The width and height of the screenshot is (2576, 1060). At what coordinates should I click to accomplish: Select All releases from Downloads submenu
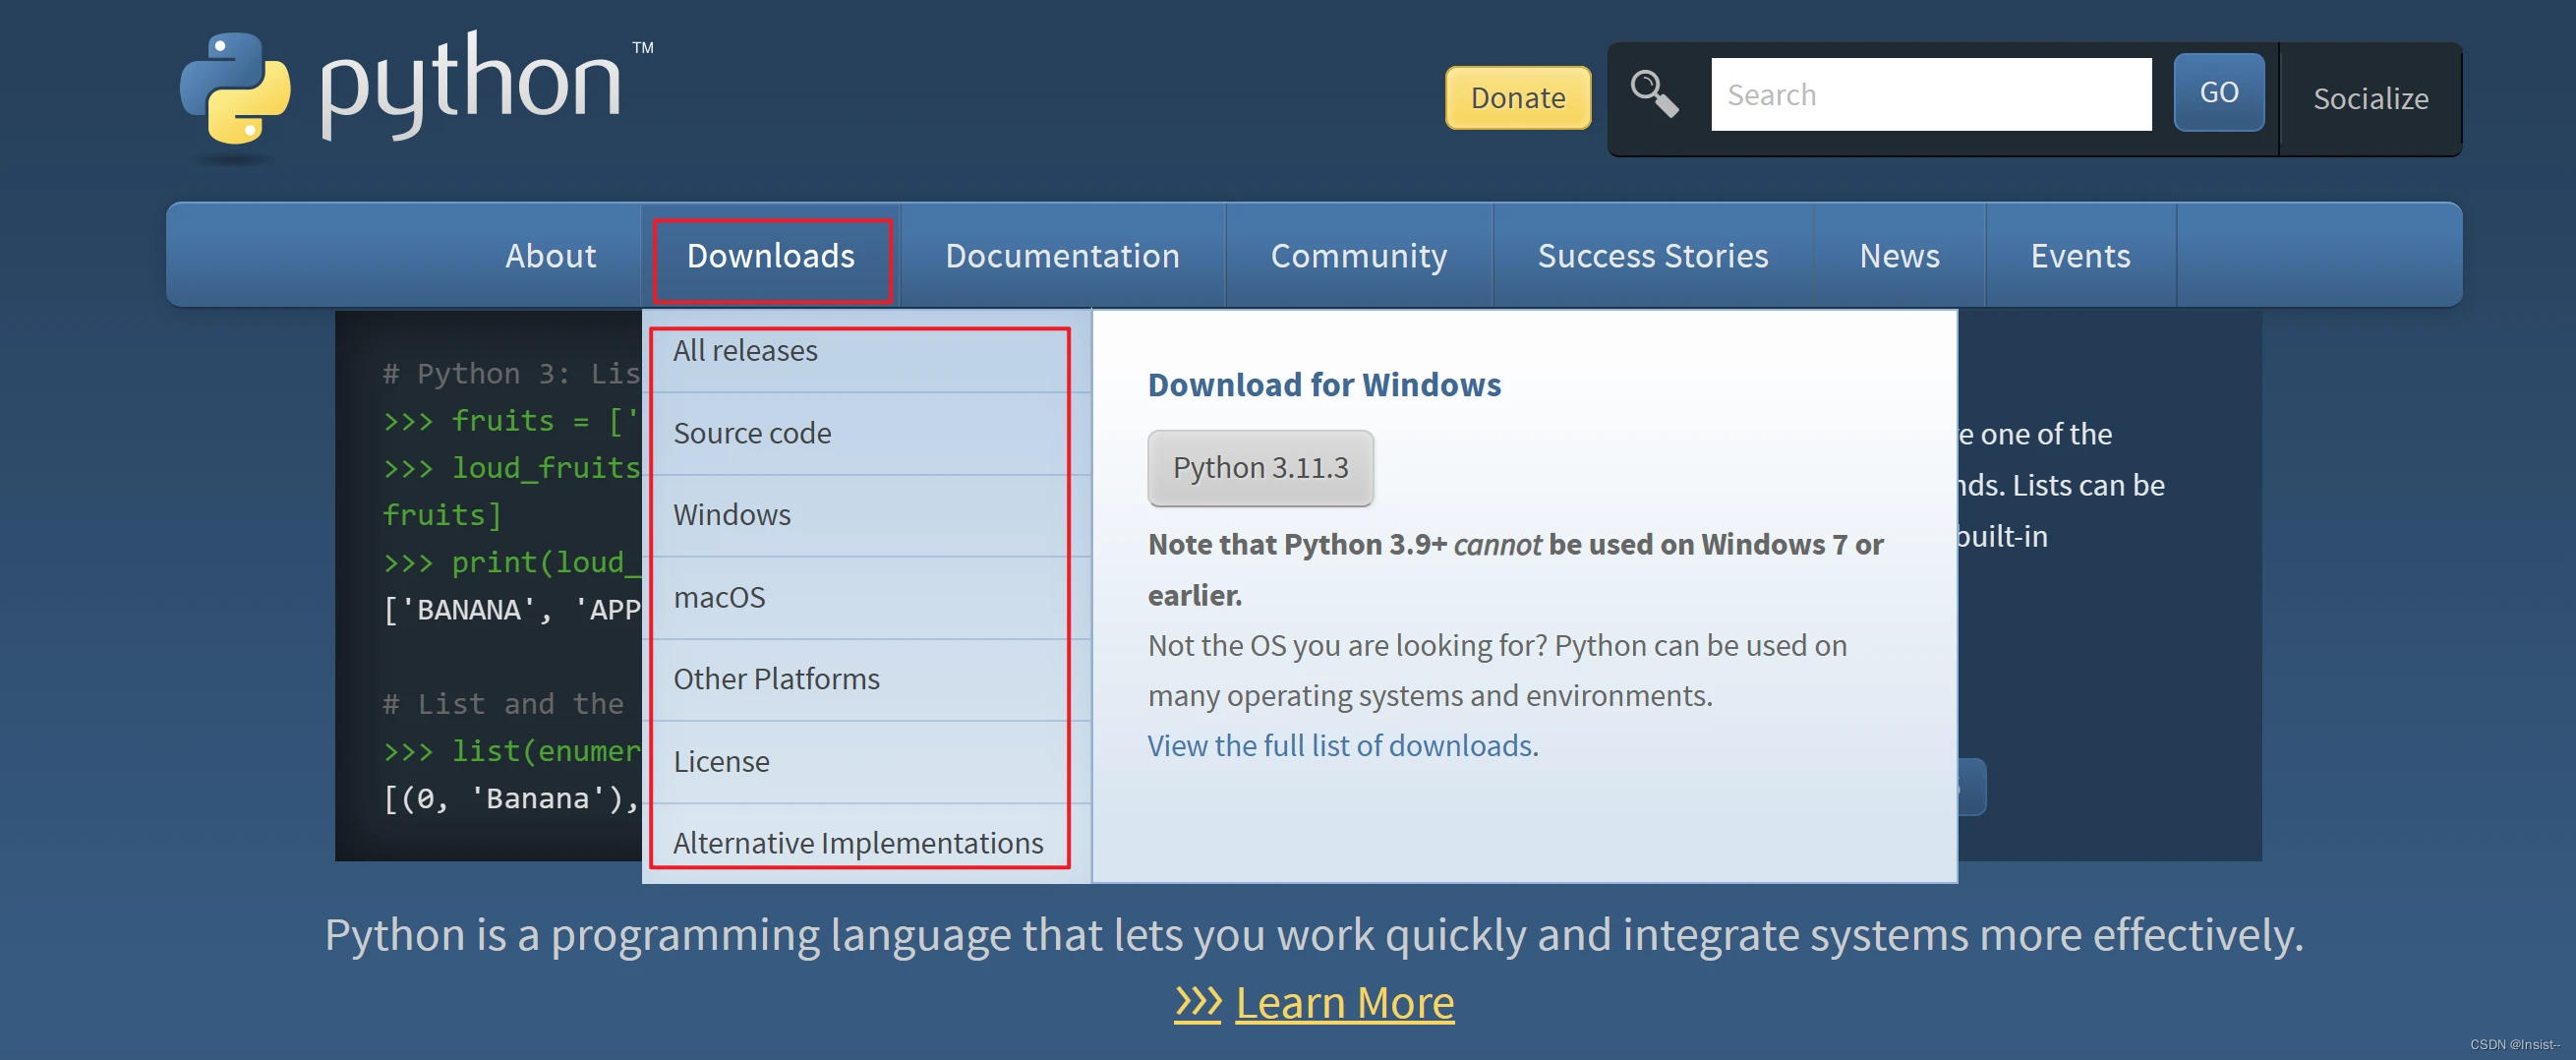click(x=865, y=351)
